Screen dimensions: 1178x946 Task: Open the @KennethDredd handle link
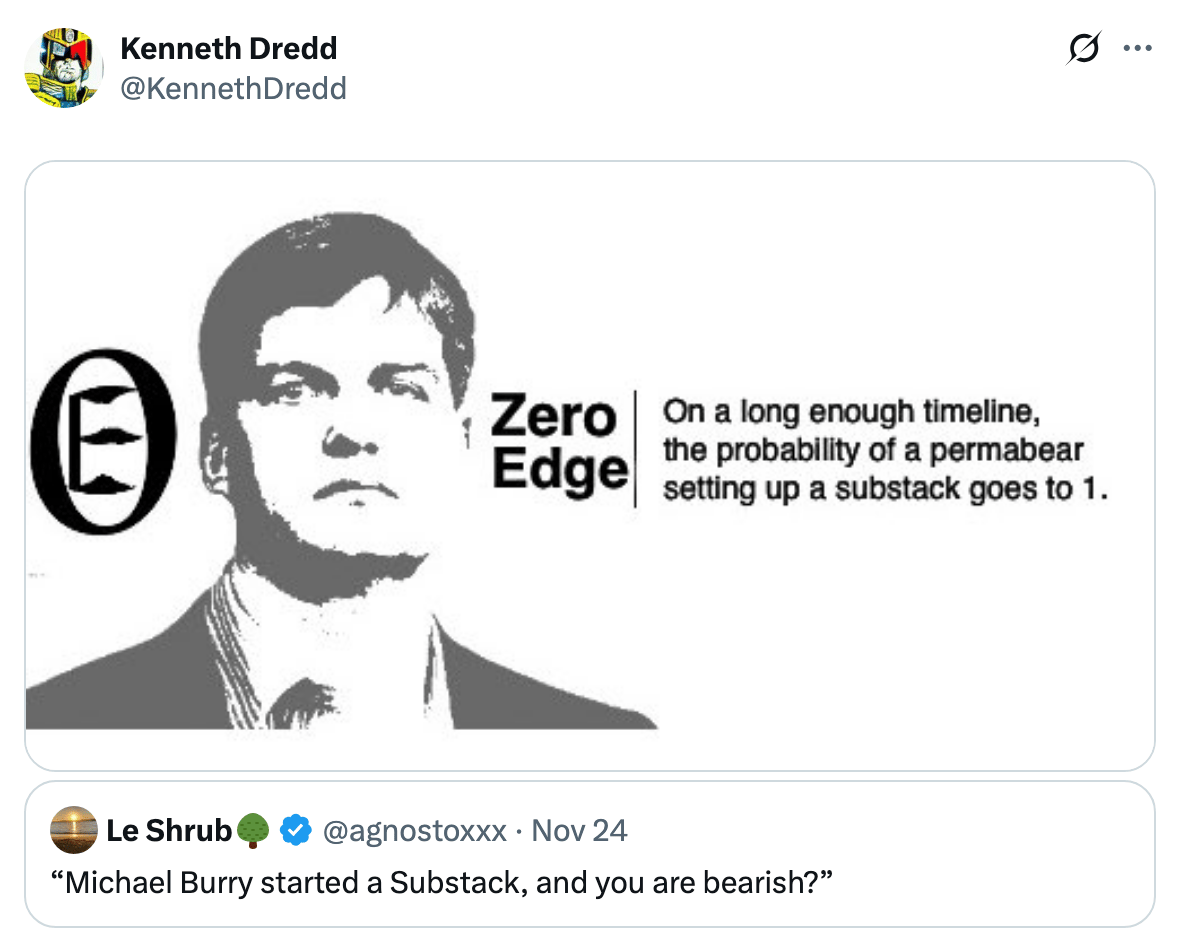233,89
